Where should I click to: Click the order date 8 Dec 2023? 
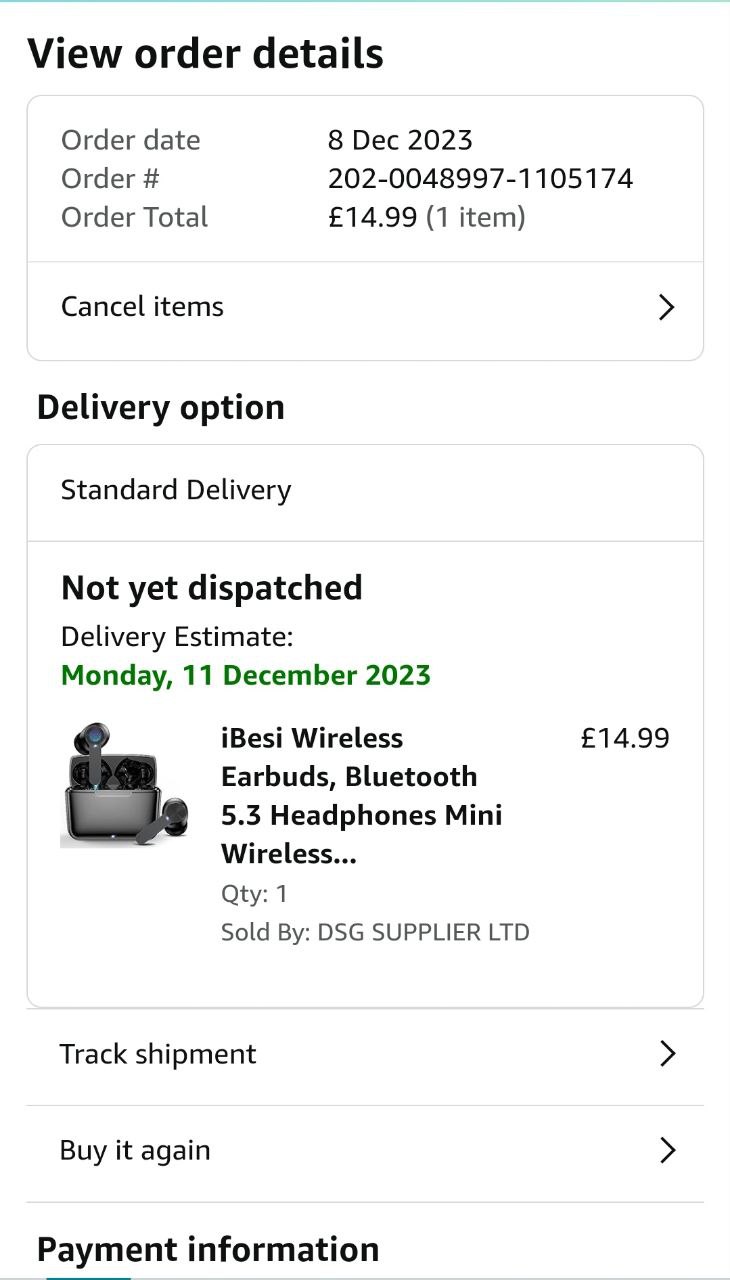pos(400,140)
